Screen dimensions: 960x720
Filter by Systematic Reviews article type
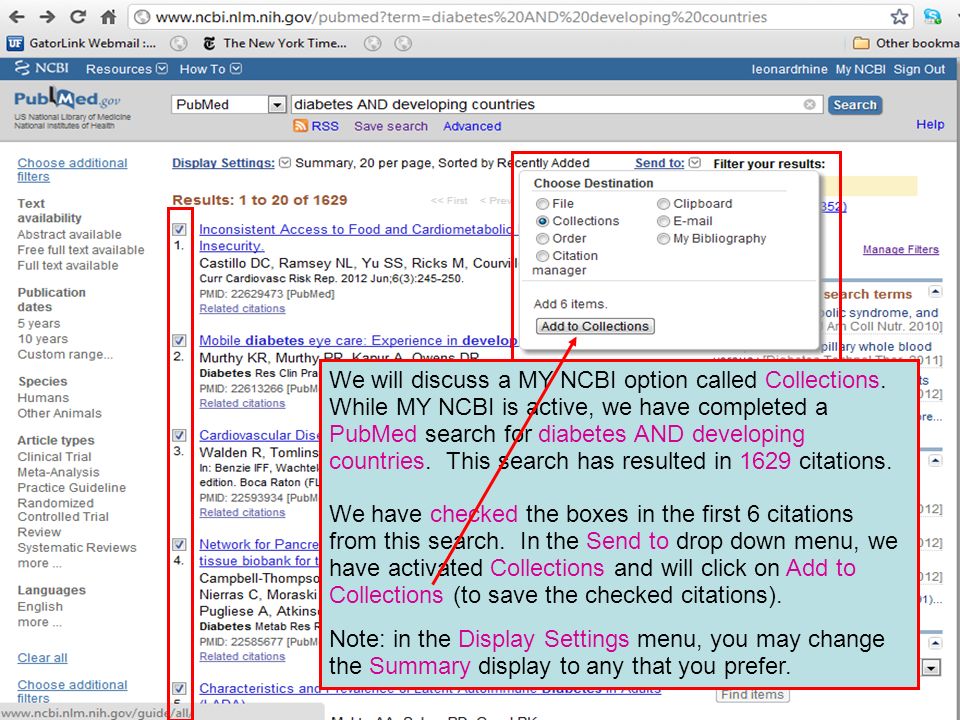point(77,547)
